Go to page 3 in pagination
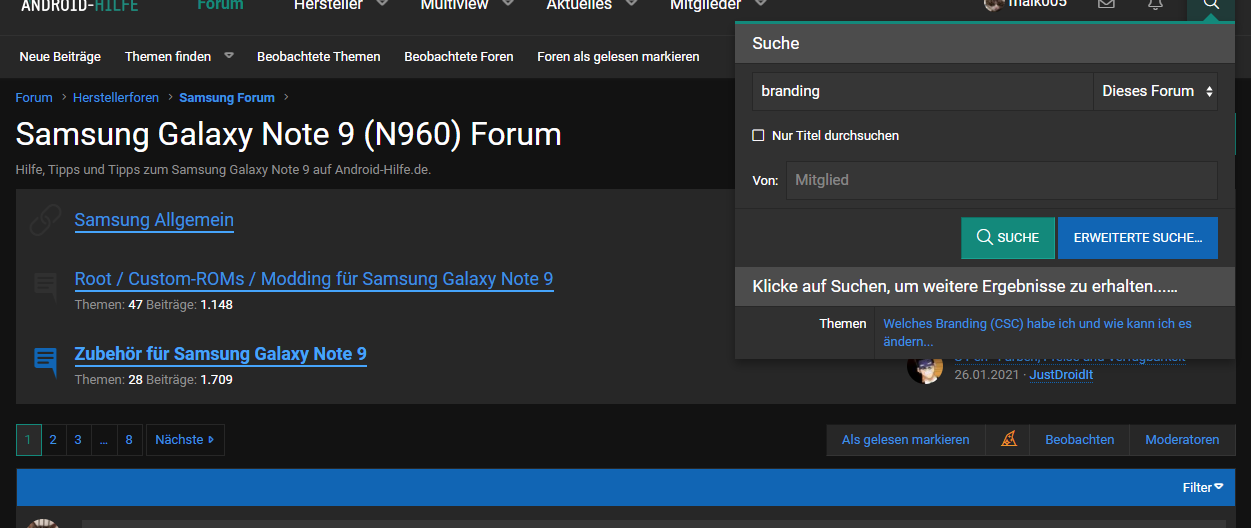The image size is (1251, 528). 79,440
